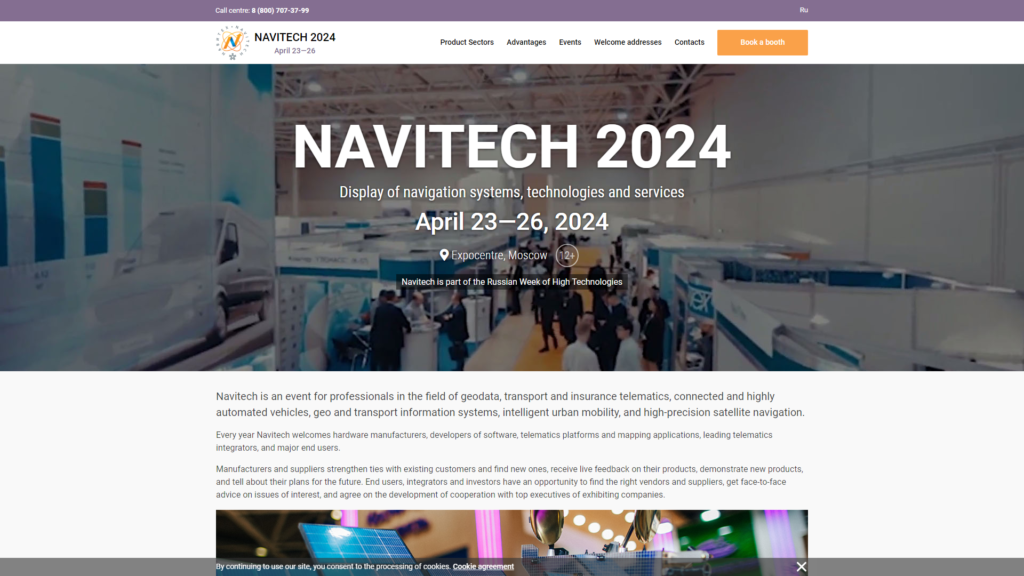Open the Contacts page
Viewport: 1024px width, 576px height.
[x=690, y=42]
